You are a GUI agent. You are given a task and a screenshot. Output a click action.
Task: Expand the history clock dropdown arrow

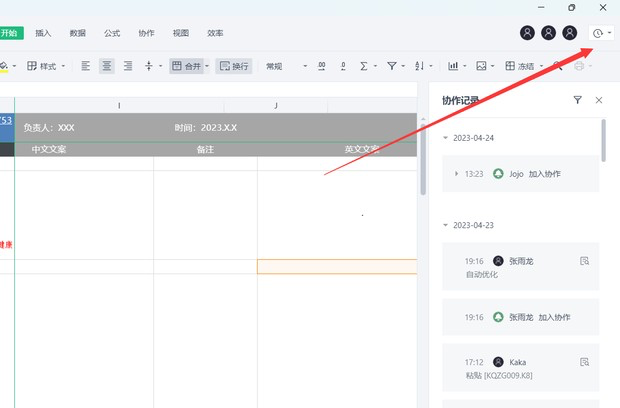coord(609,33)
